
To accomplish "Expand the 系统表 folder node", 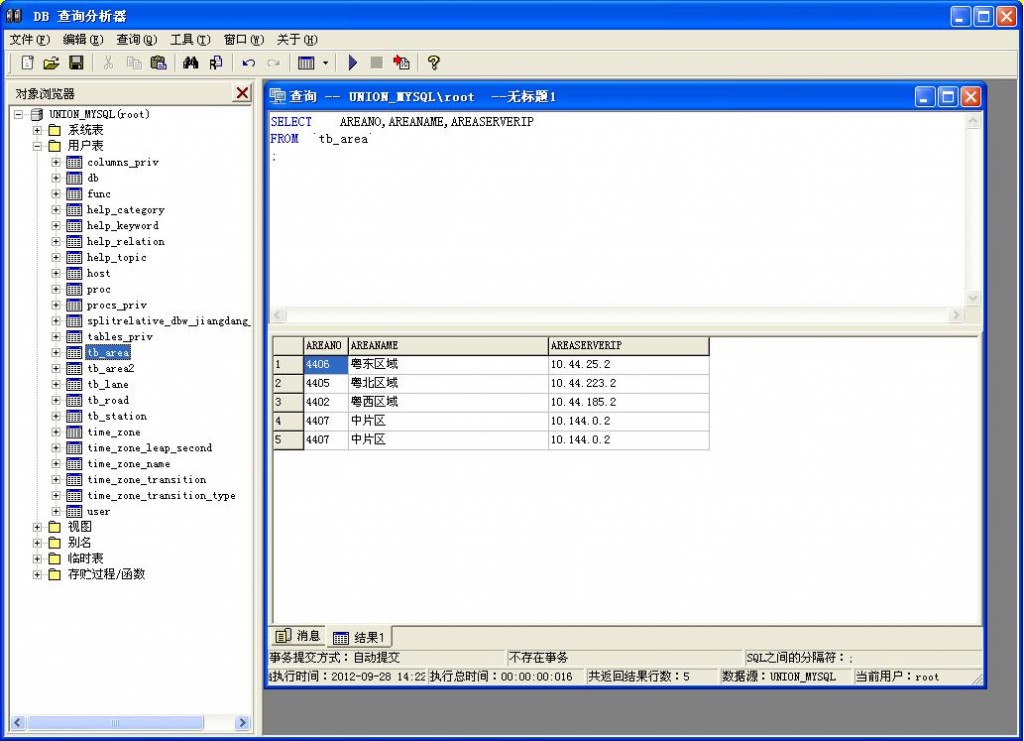I will click(38, 130).
